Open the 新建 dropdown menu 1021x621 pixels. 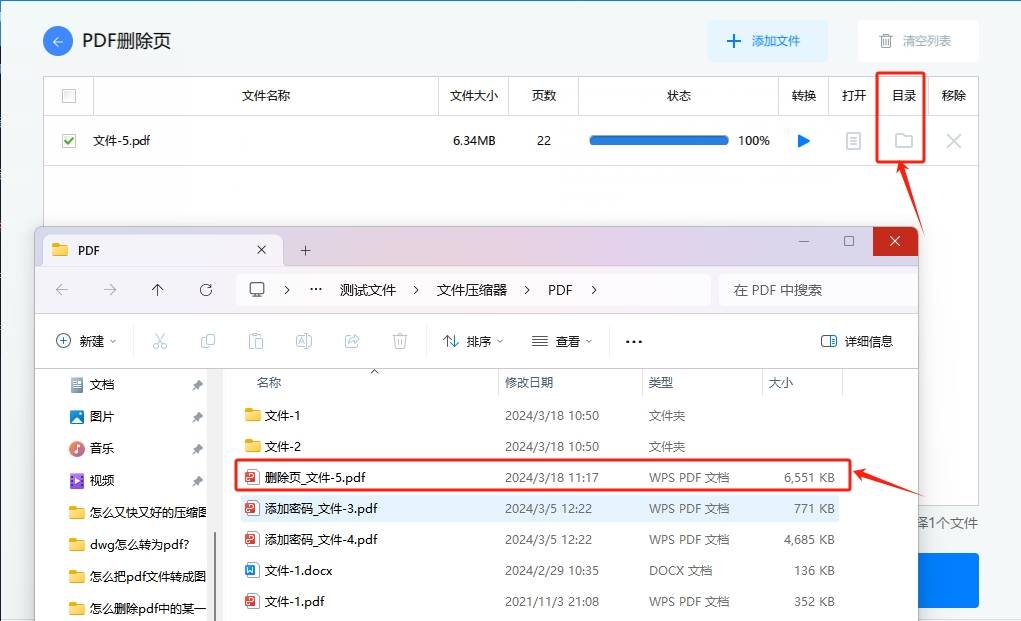click(x=86, y=341)
